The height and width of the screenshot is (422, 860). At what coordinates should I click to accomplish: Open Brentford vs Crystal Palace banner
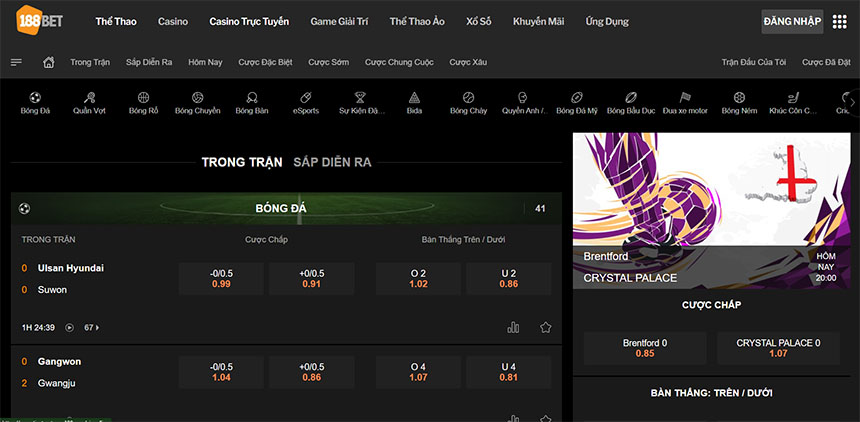point(712,211)
